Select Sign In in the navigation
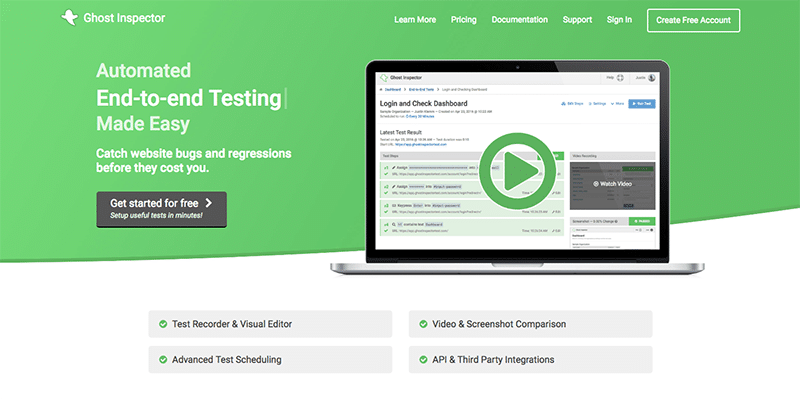The height and width of the screenshot is (399, 800). 619,20
